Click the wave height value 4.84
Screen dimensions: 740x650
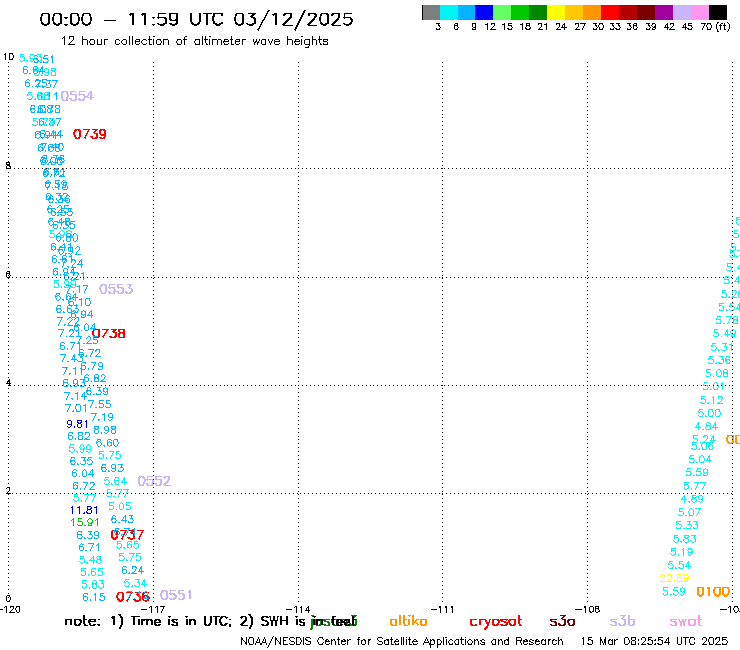point(706,426)
